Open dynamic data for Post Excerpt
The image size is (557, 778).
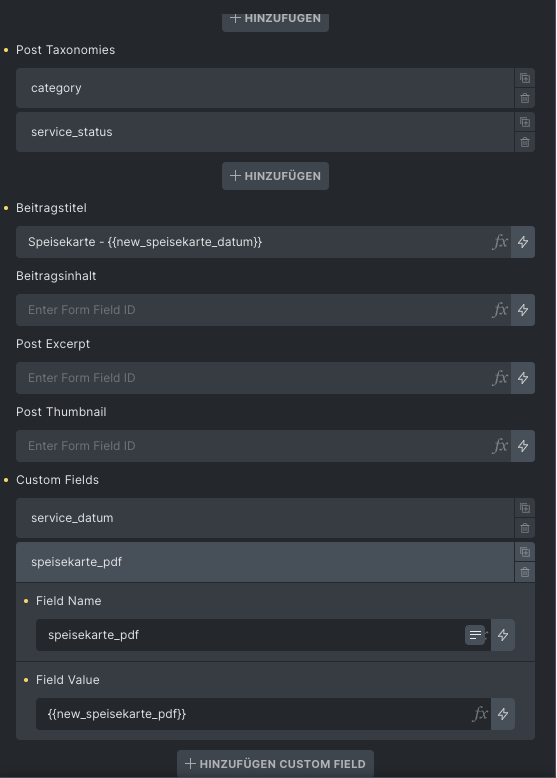523,378
